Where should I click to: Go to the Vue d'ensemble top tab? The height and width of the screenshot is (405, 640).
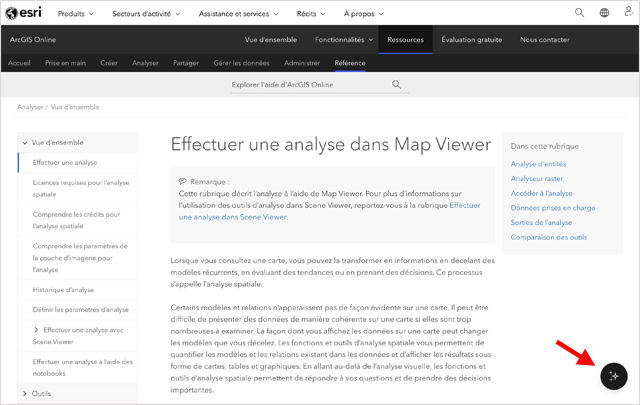coord(271,40)
